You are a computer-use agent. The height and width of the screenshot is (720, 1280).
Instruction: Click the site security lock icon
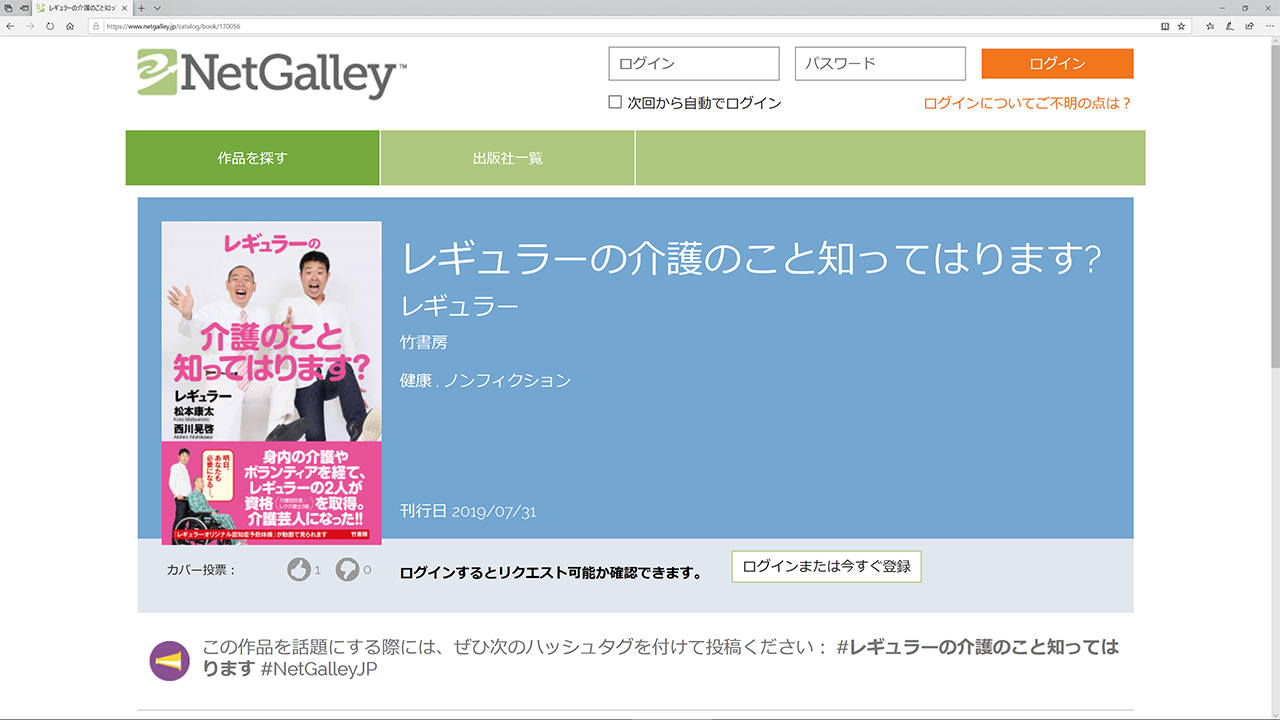97,26
